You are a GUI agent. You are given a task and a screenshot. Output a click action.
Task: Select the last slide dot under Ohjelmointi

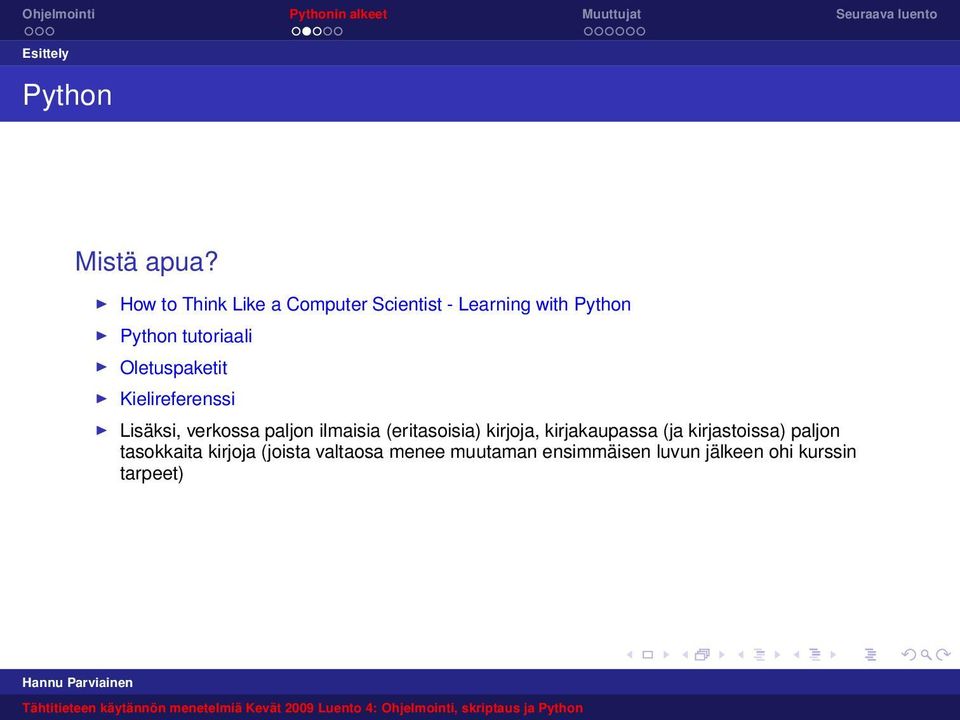click(x=50, y=31)
